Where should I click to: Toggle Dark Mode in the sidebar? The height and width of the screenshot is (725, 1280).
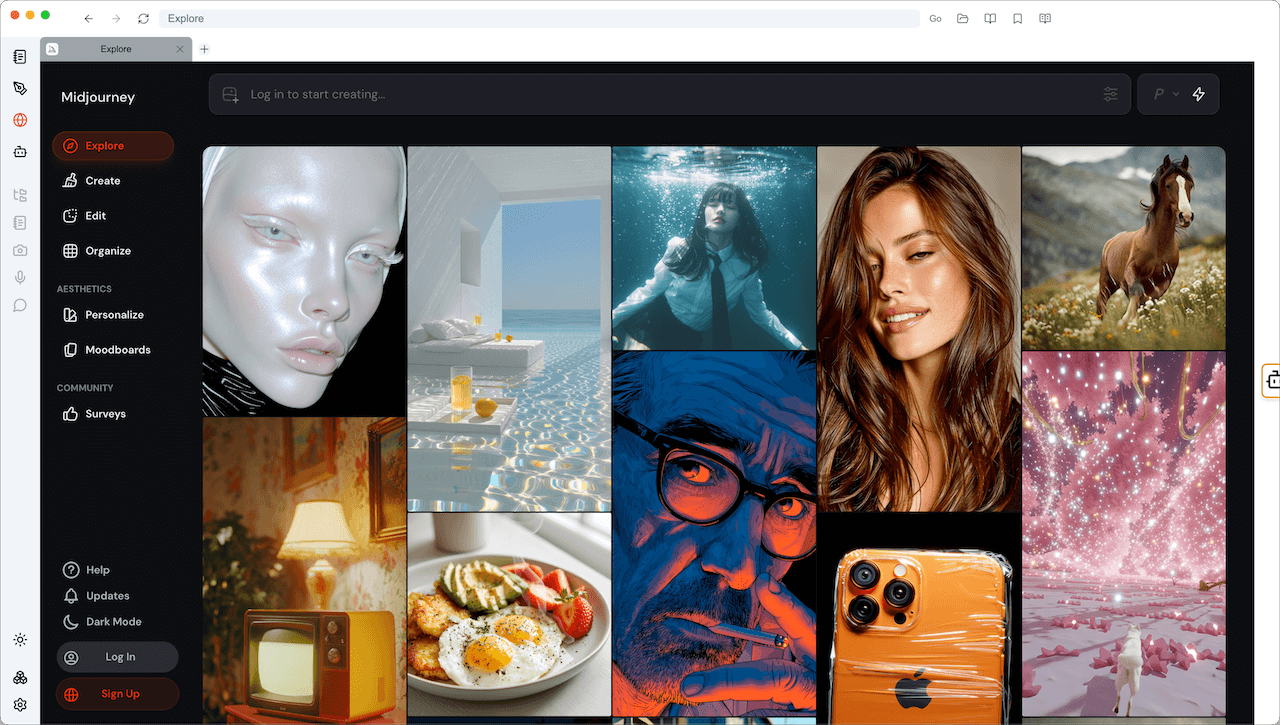[102, 621]
